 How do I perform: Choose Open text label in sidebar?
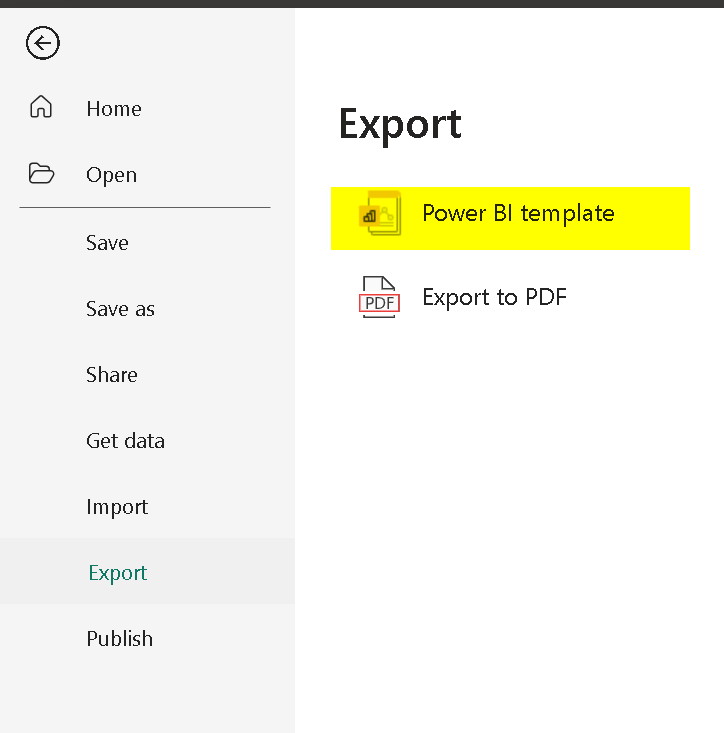tap(111, 175)
